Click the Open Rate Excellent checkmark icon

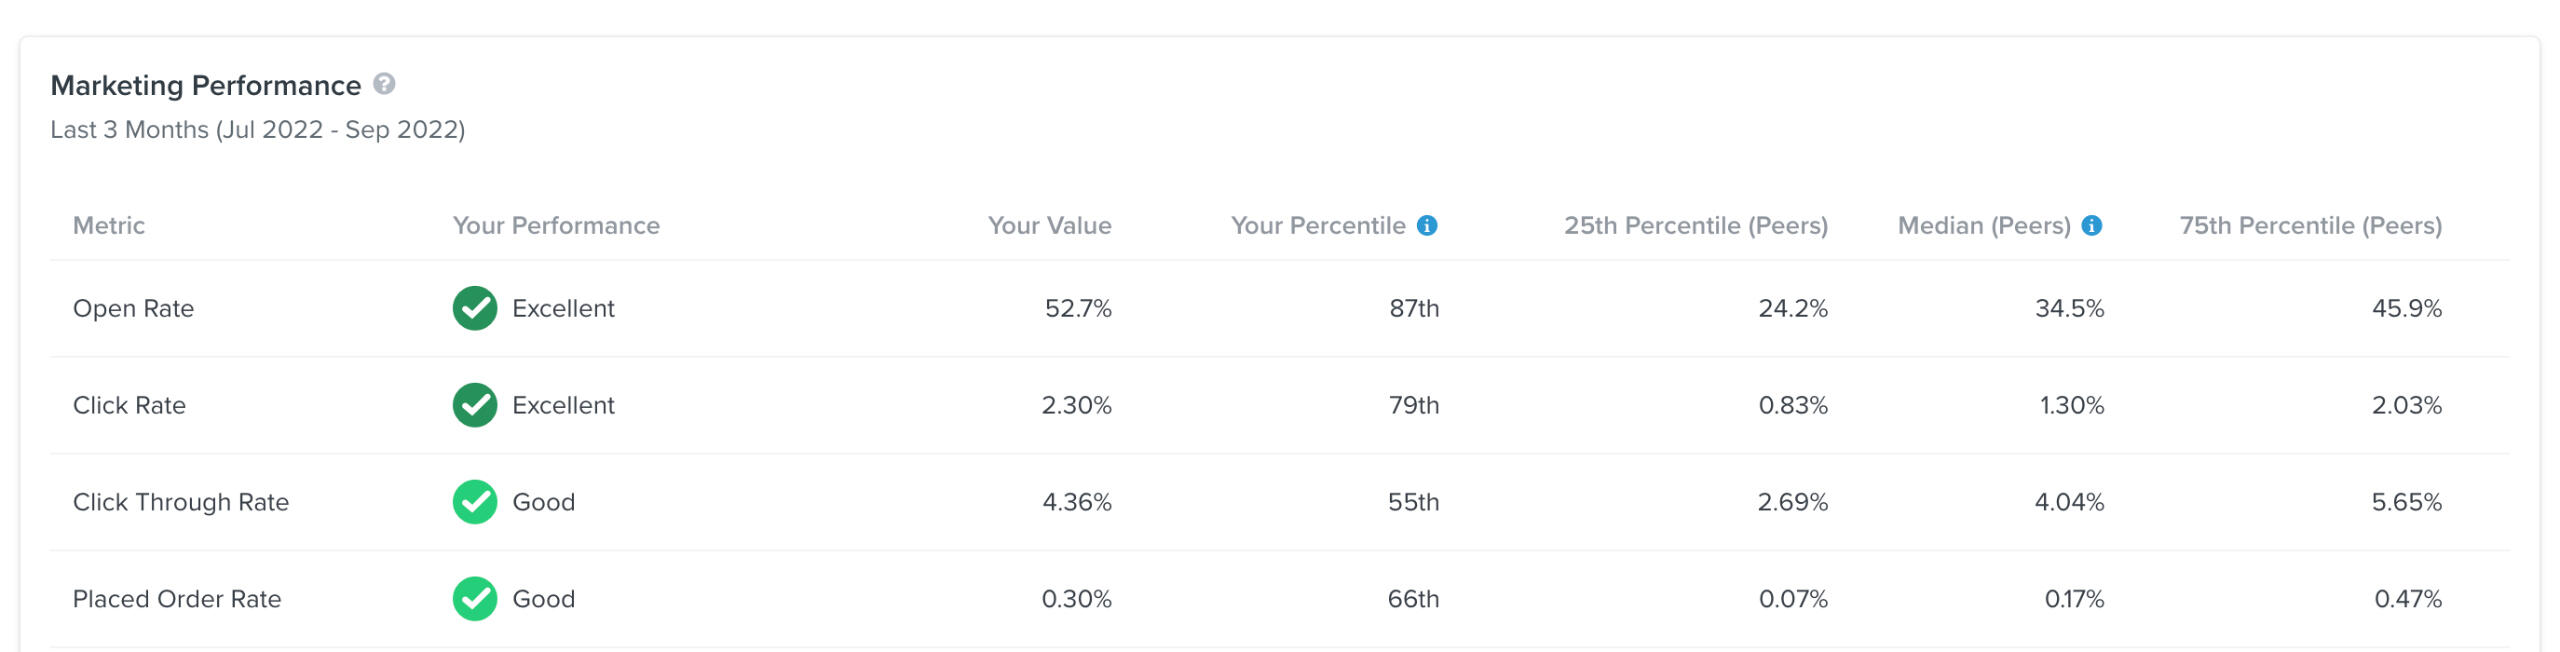click(475, 308)
